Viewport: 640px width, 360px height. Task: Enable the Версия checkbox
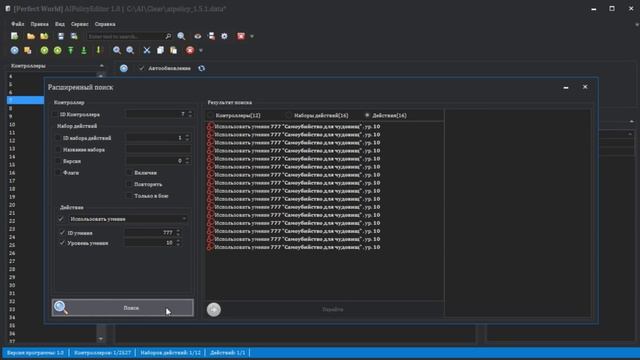click(58, 161)
